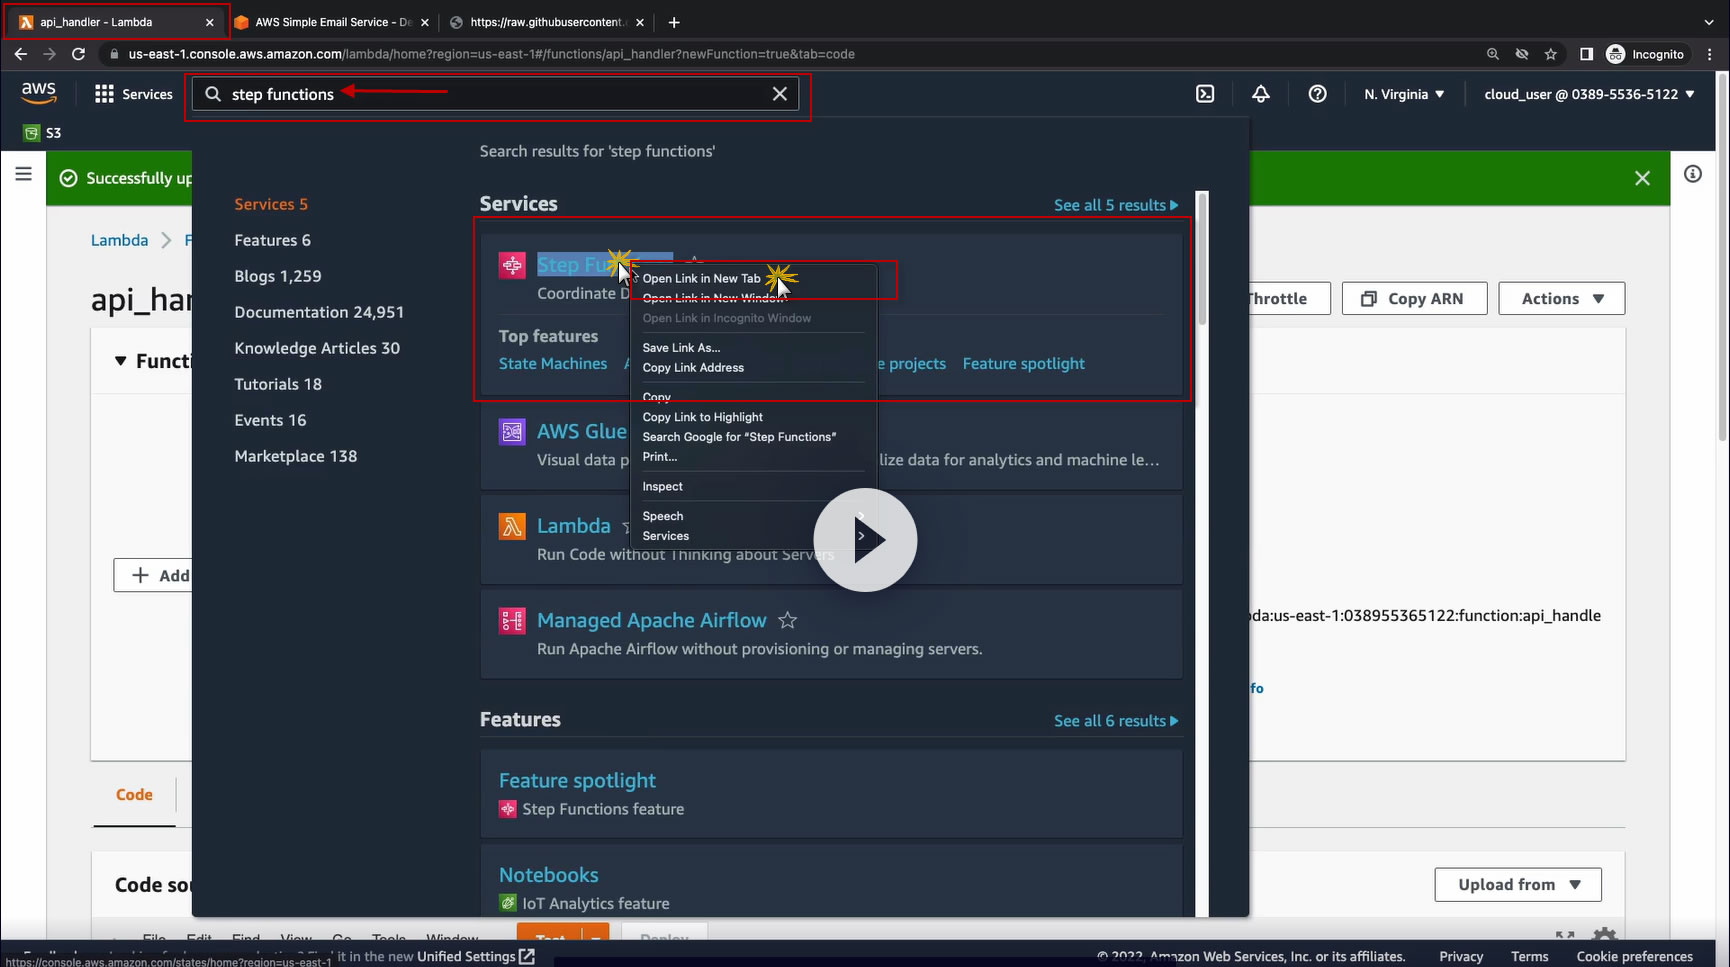
Task: Expand the Actions dropdown button
Action: point(1561,299)
